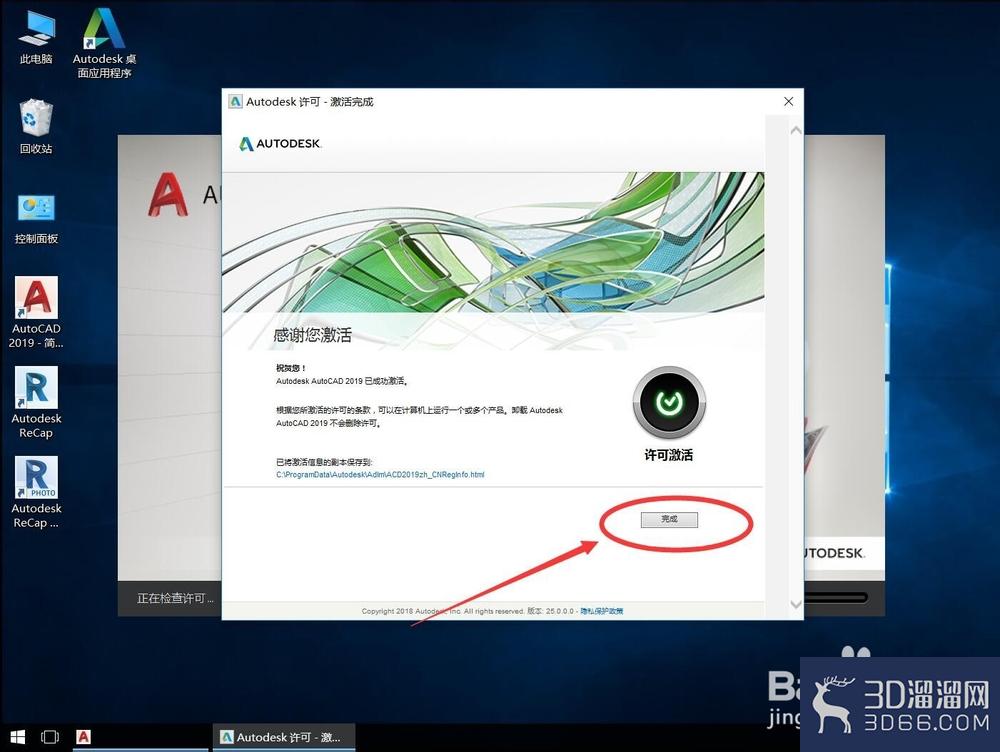The width and height of the screenshot is (1000, 752).
Task: Open the 此电脑 desktop icon
Action: coord(36,37)
